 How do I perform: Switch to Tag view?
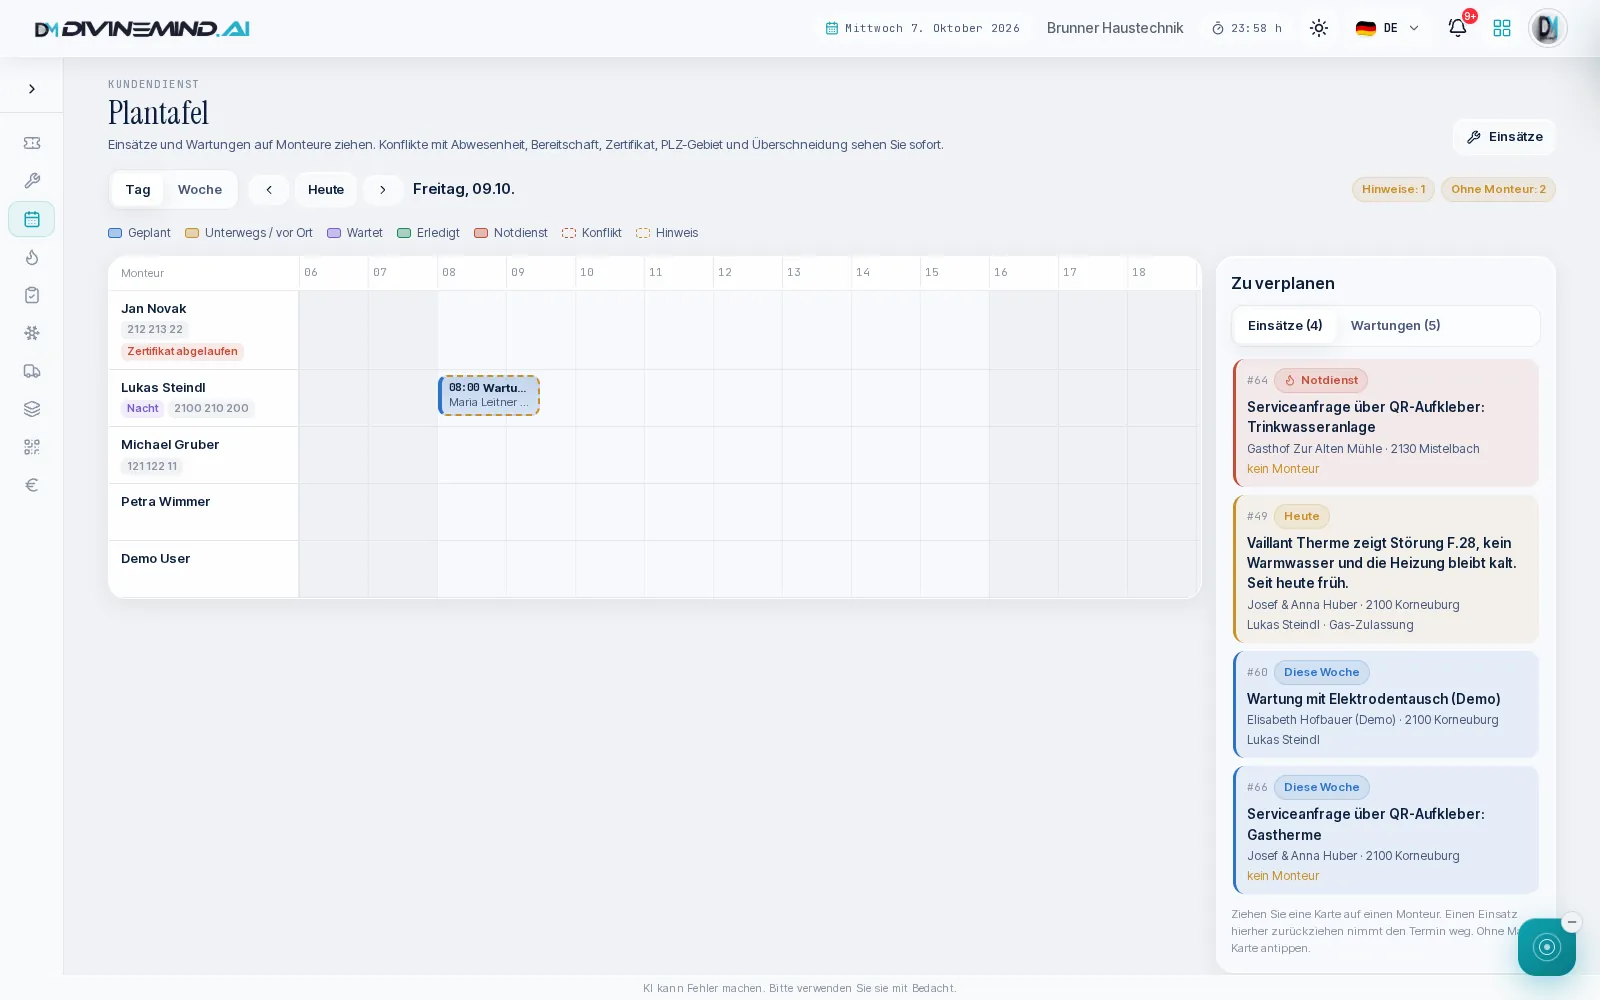click(138, 189)
